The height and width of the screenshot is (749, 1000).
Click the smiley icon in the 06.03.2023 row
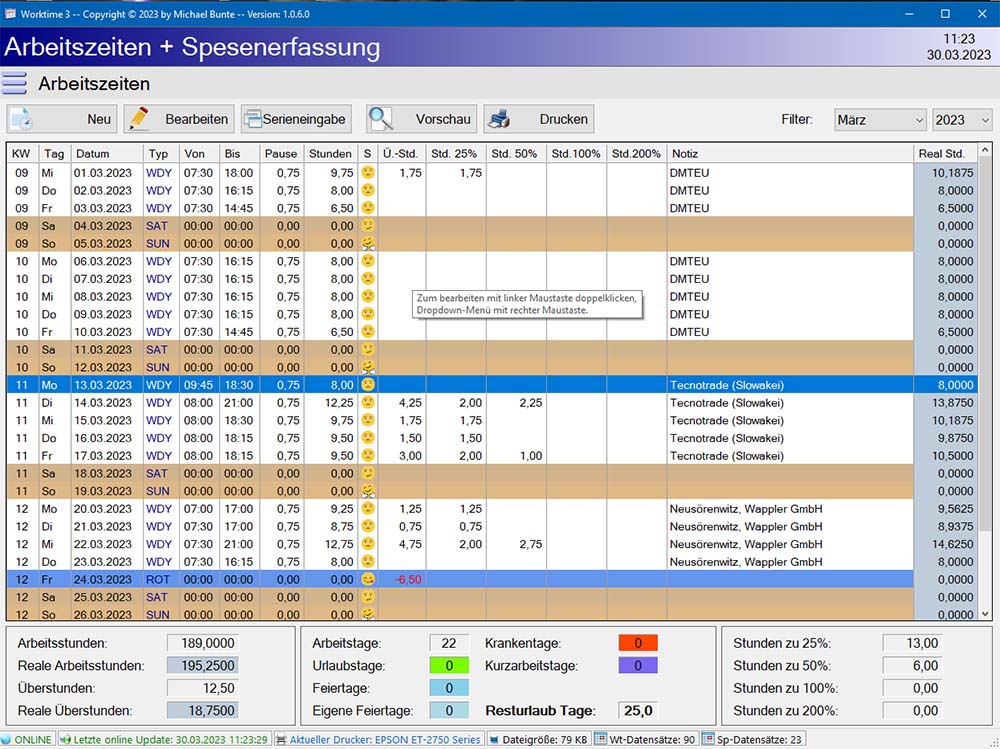(367, 261)
